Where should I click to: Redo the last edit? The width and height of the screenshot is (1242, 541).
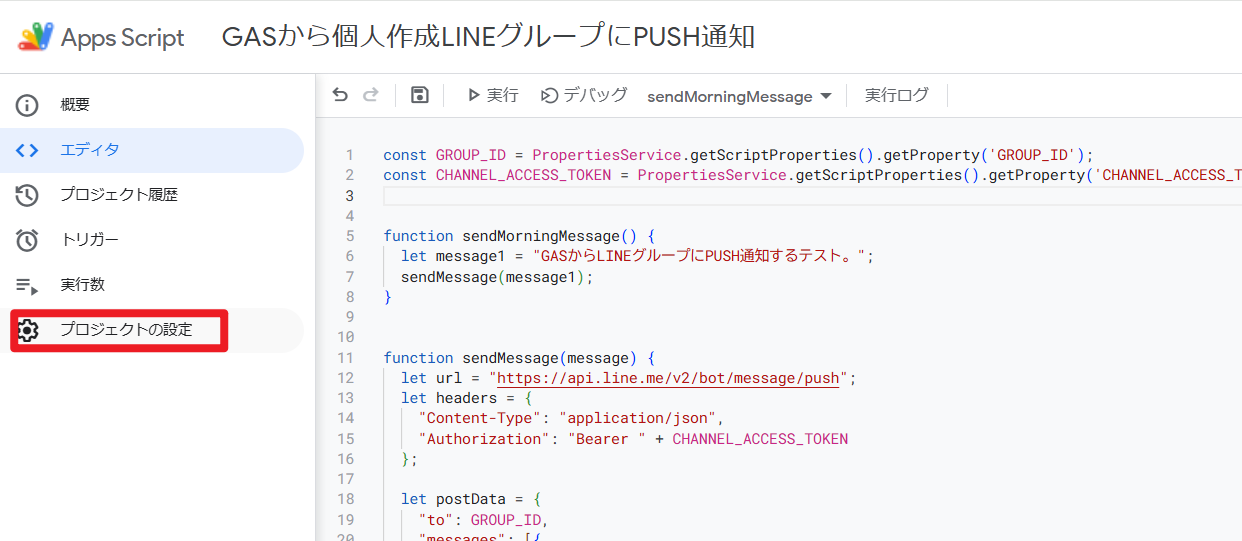[x=371, y=95]
